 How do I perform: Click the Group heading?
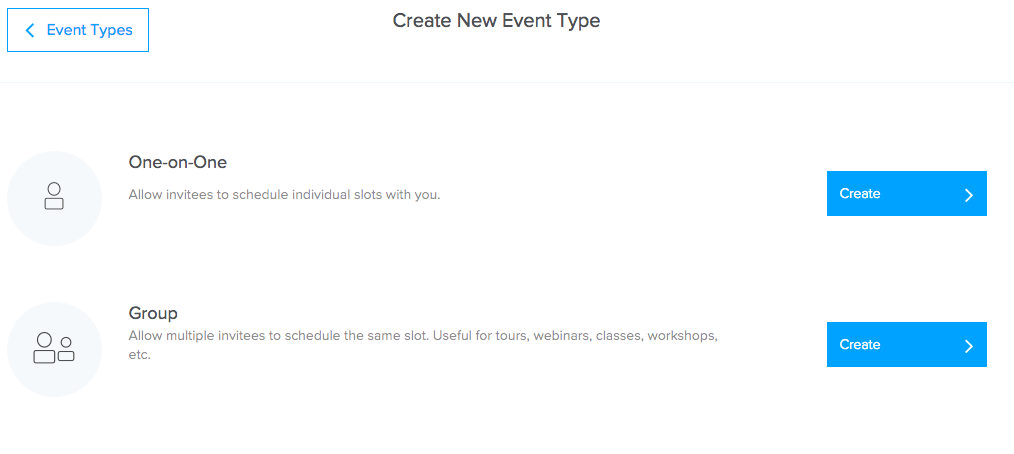coord(153,314)
